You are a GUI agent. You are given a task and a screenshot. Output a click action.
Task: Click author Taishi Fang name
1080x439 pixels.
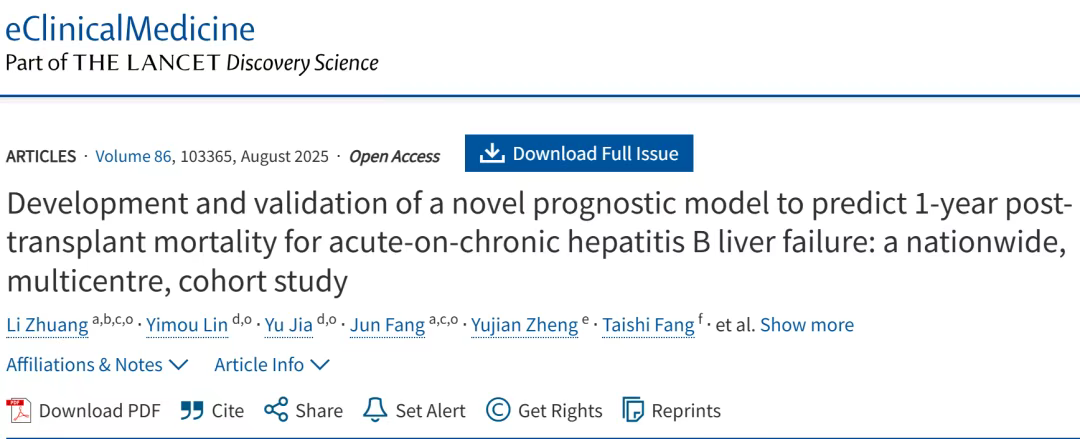point(648,325)
